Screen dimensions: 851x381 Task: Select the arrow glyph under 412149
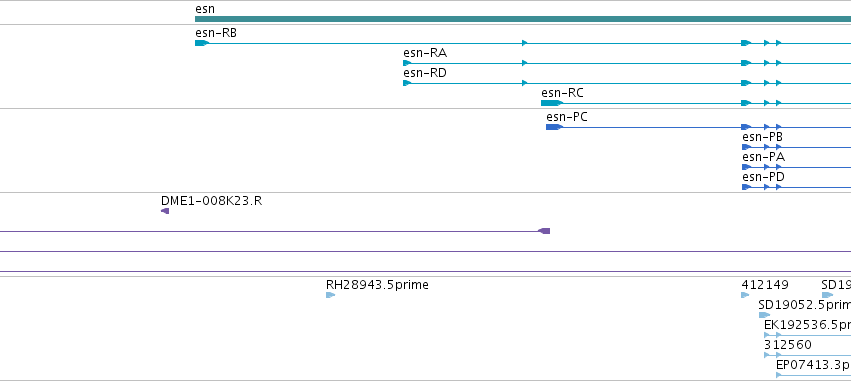coord(745,295)
